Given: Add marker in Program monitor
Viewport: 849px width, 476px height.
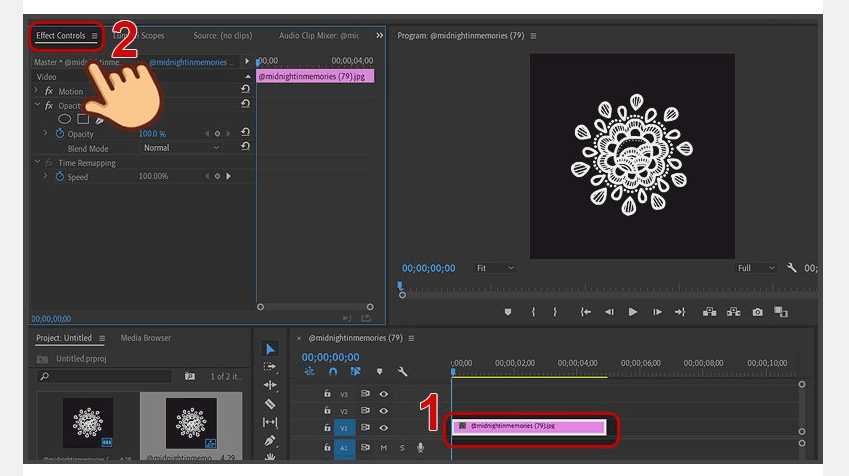Looking at the screenshot, I should [507, 312].
